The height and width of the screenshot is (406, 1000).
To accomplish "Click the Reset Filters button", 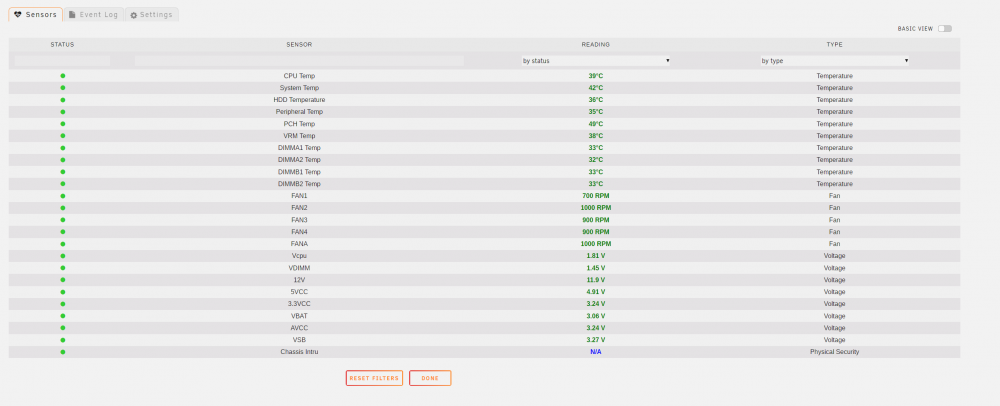I will coord(374,378).
